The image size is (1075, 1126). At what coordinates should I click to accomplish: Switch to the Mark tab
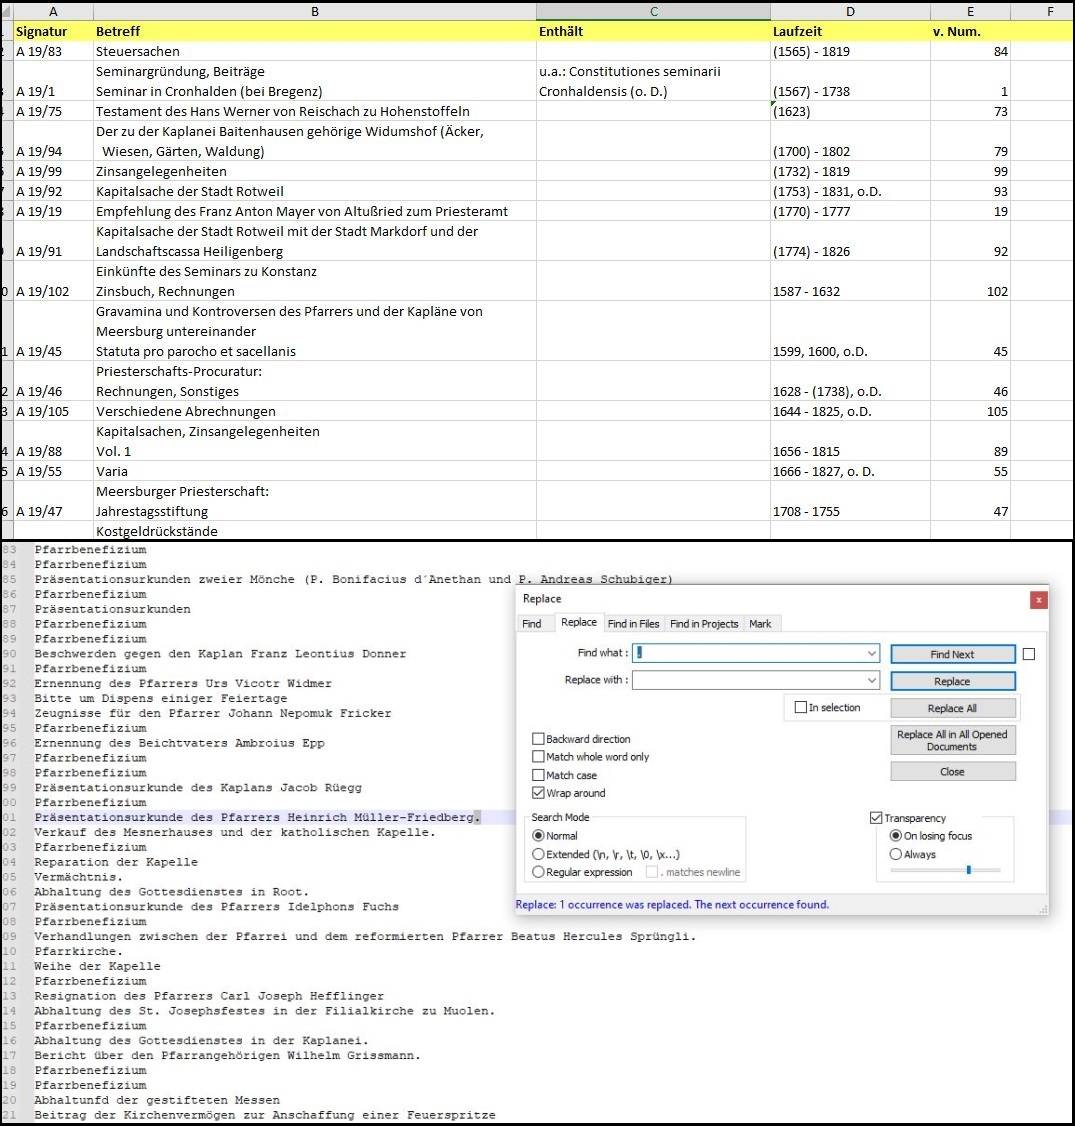[760, 623]
